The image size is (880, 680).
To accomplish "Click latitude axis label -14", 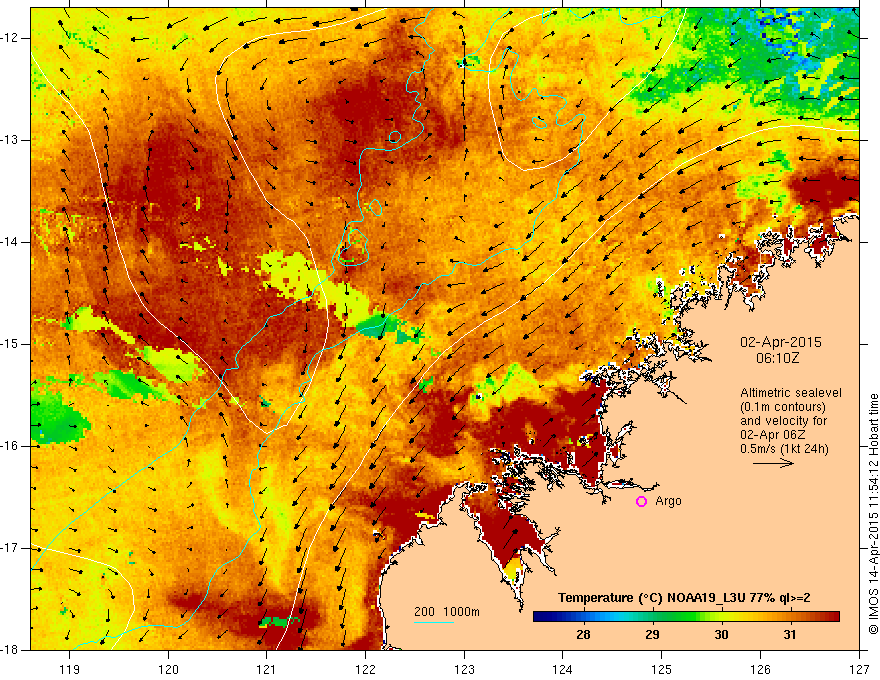I will click(10, 242).
